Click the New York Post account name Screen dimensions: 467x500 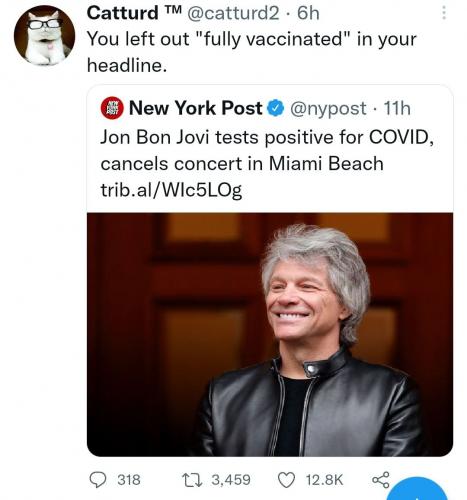pyautogui.click(x=195, y=108)
